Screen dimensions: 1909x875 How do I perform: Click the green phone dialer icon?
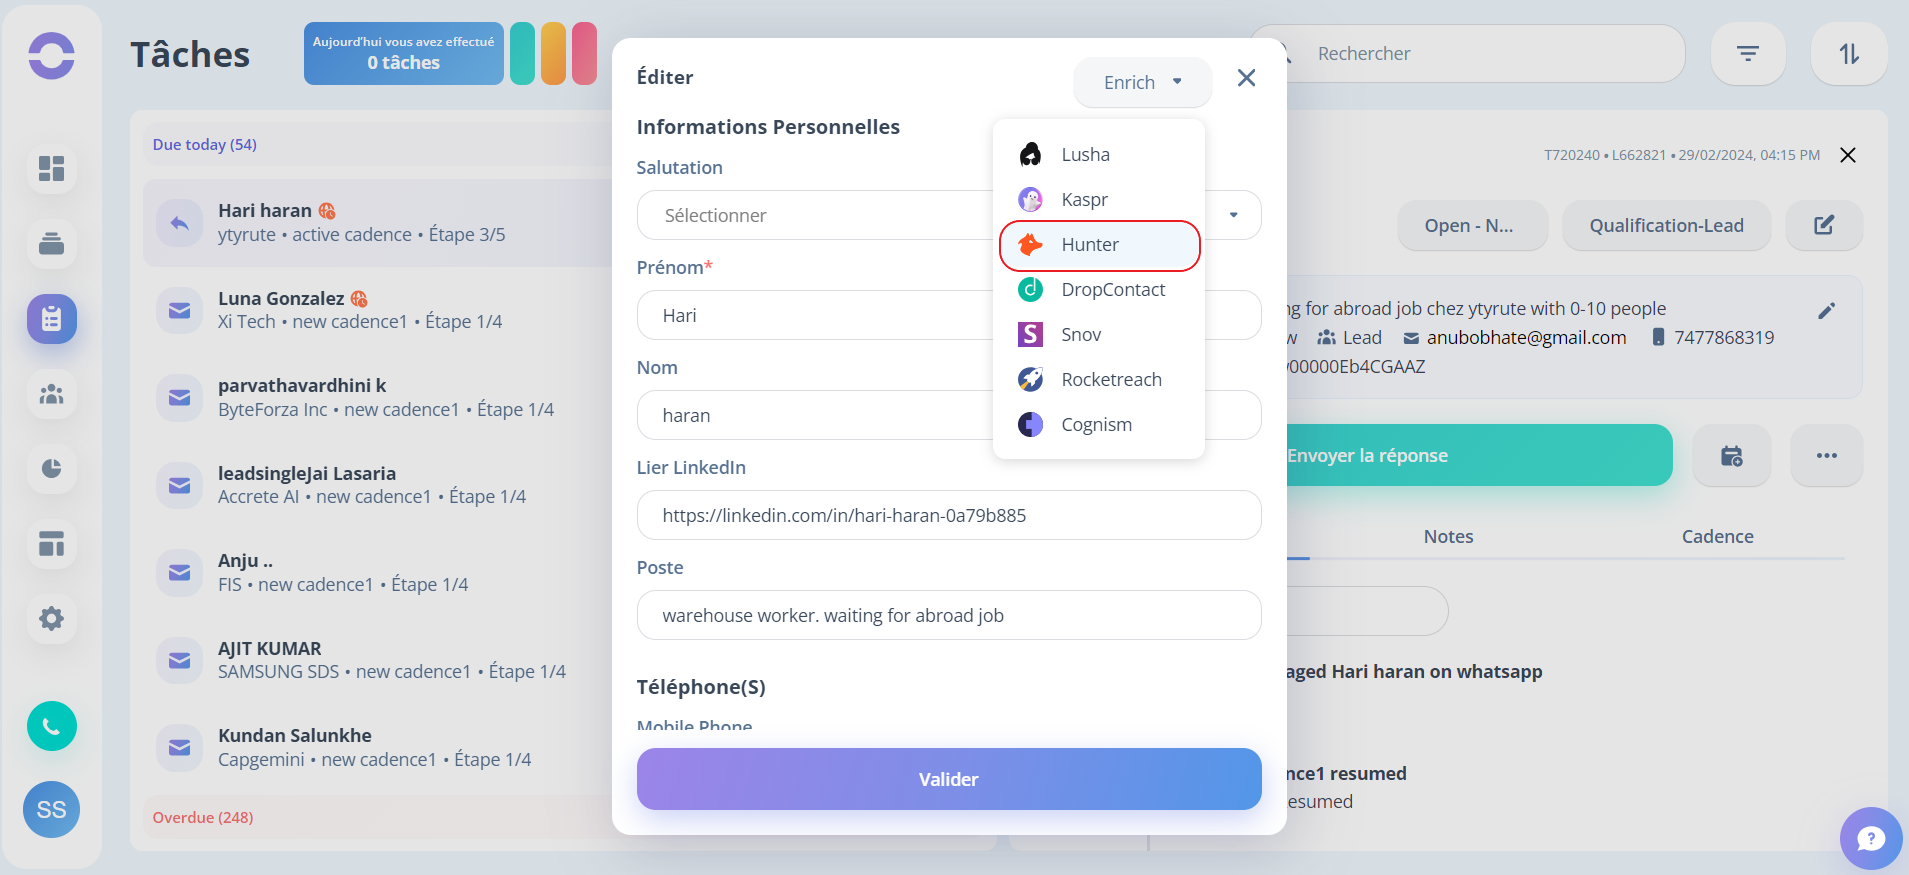click(52, 726)
